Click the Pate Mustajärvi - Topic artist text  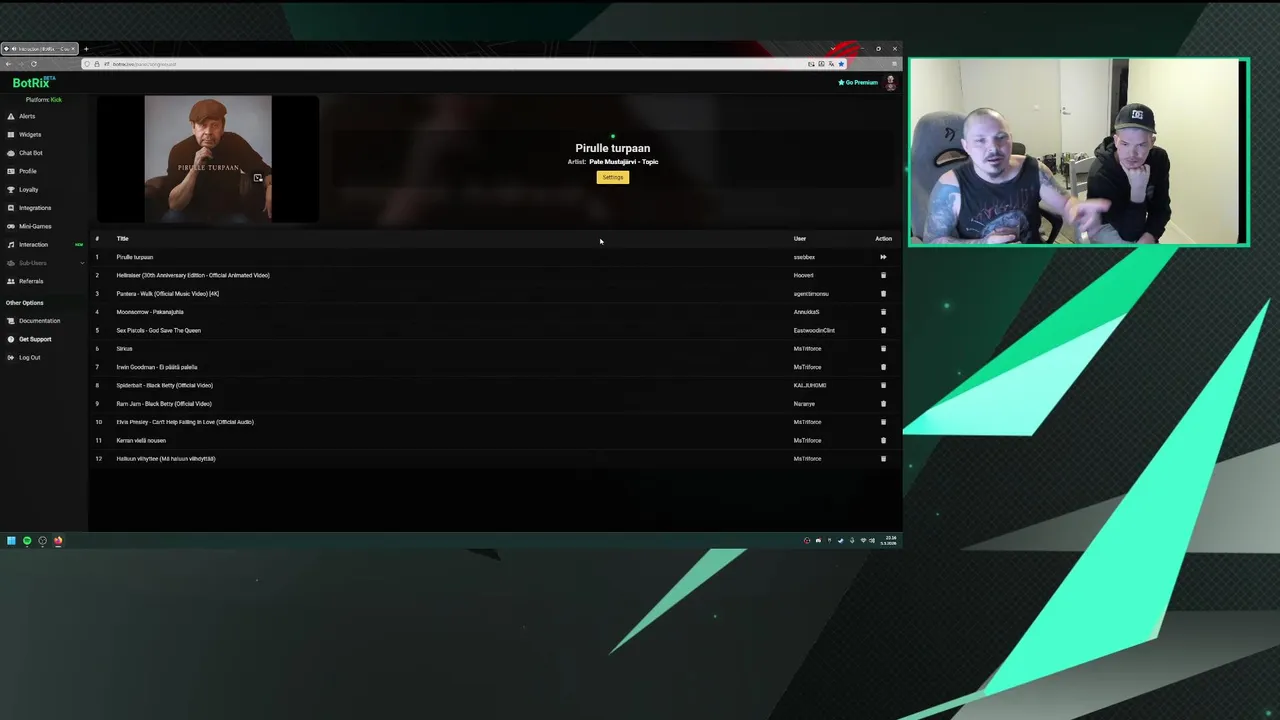click(x=623, y=162)
